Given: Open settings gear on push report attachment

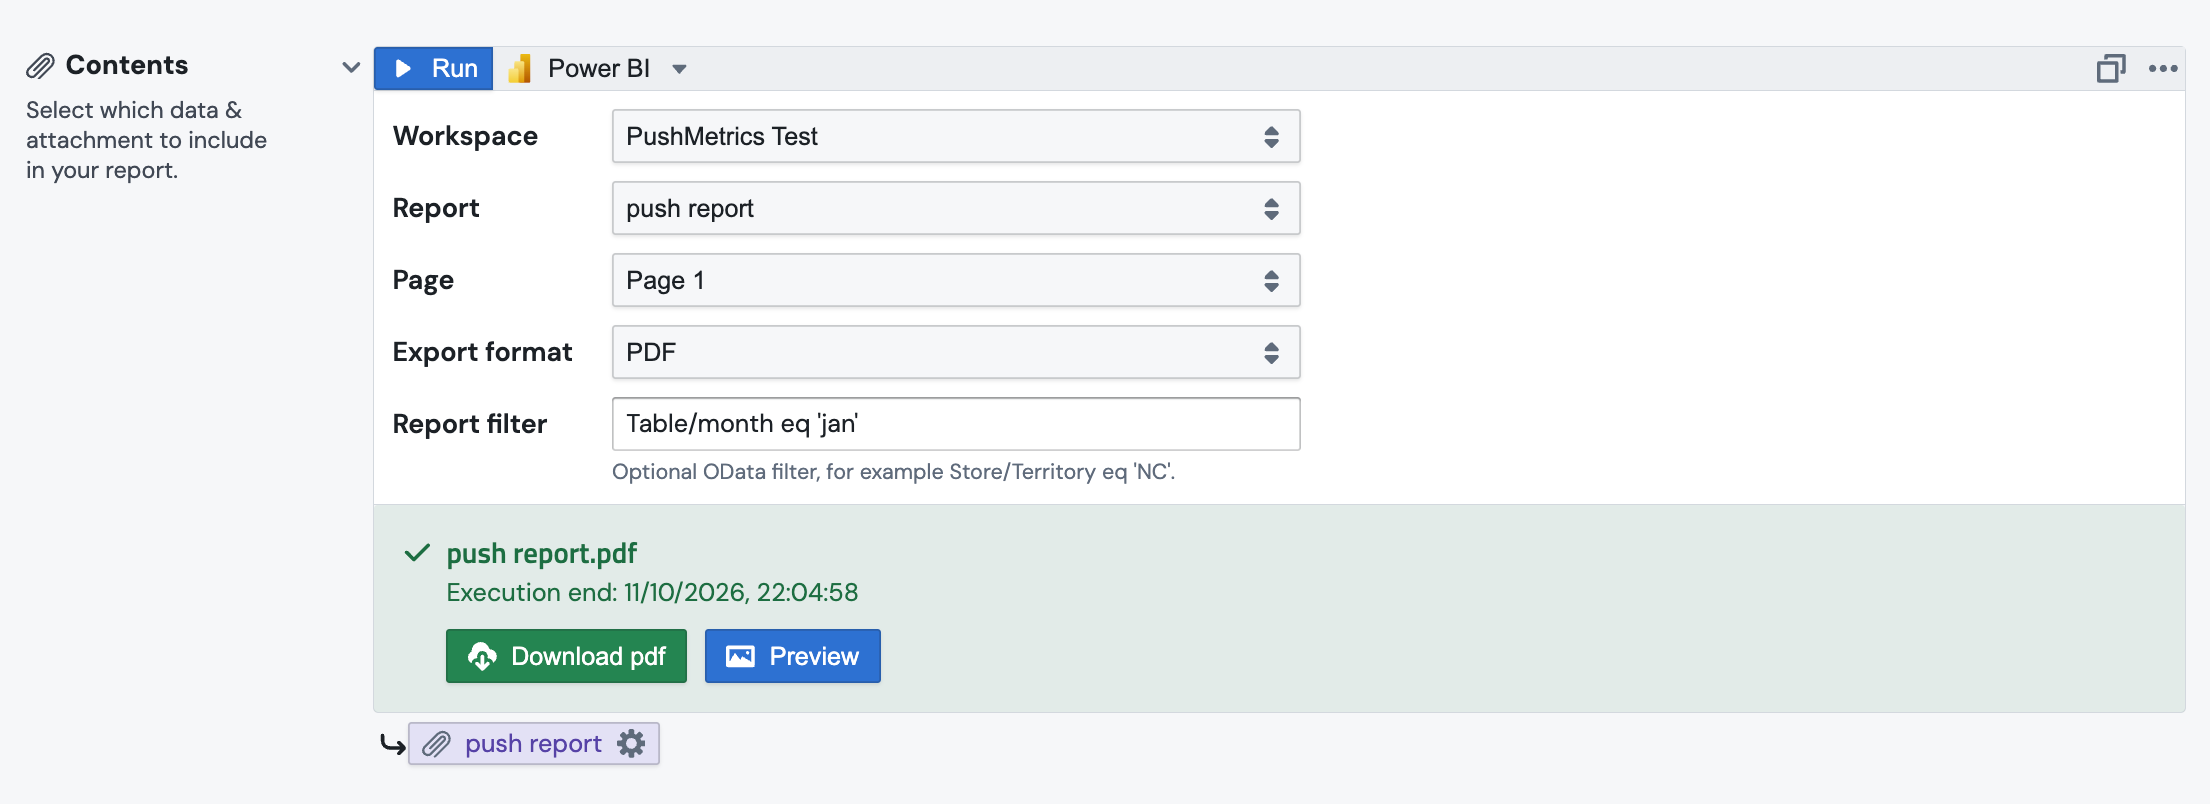Looking at the screenshot, I should click(631, 743).
